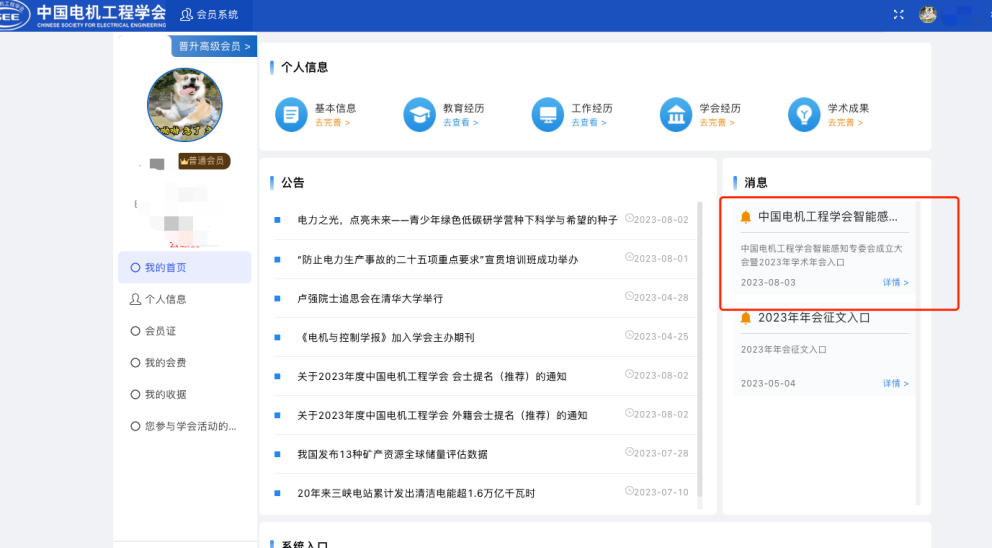The height and width of the screenshot is (548, 992).
Task: Open the 工作经历 monitor icon
Action: 548,115
